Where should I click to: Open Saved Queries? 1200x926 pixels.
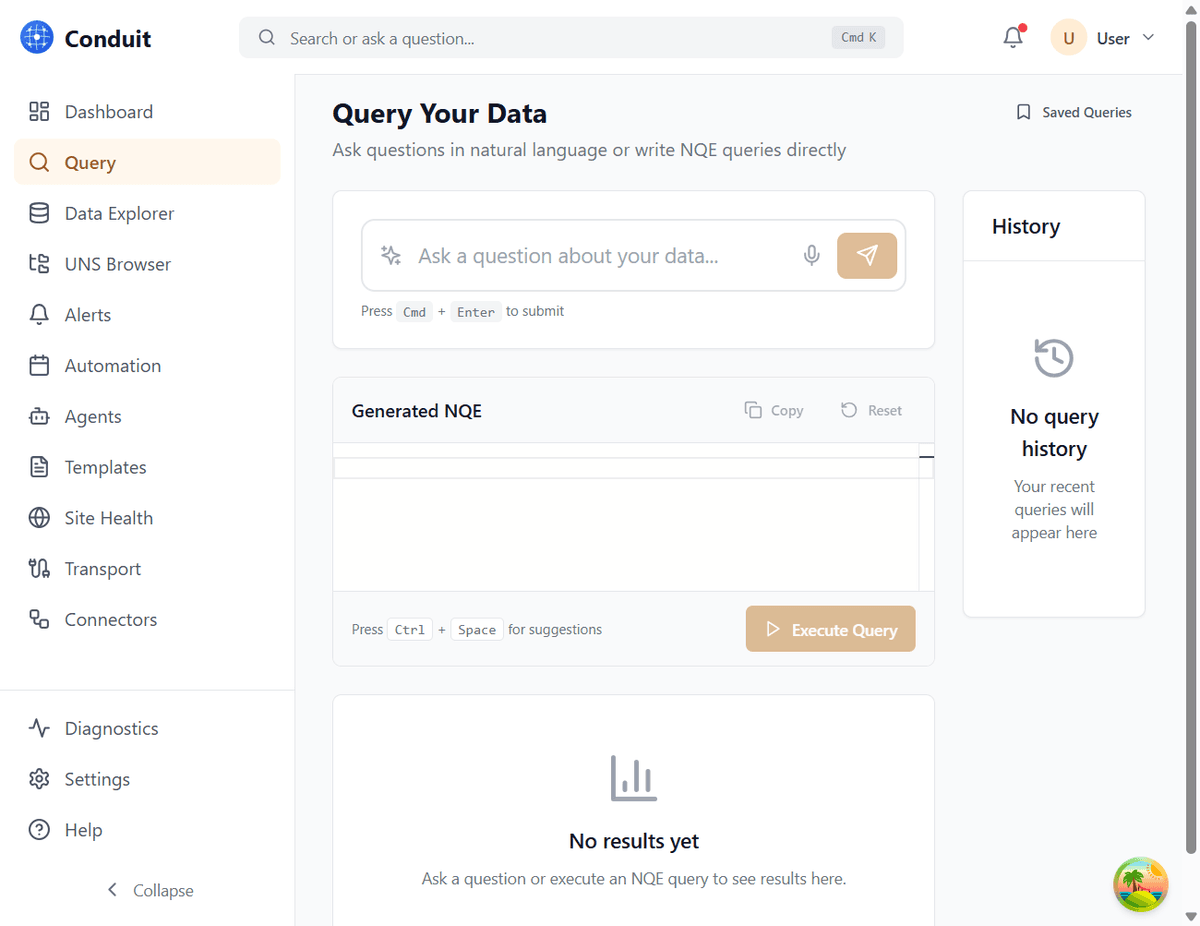tap(1073, 112)
